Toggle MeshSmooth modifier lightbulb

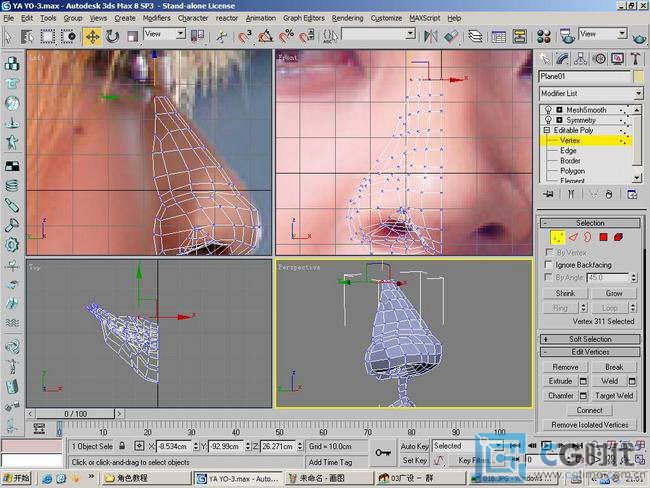pos(548,109)
